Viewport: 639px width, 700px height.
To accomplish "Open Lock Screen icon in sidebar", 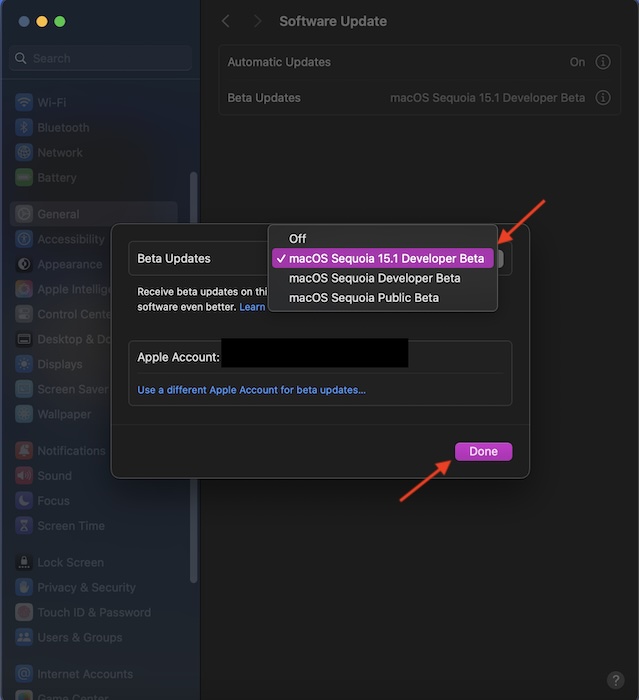I will [24, 562].
